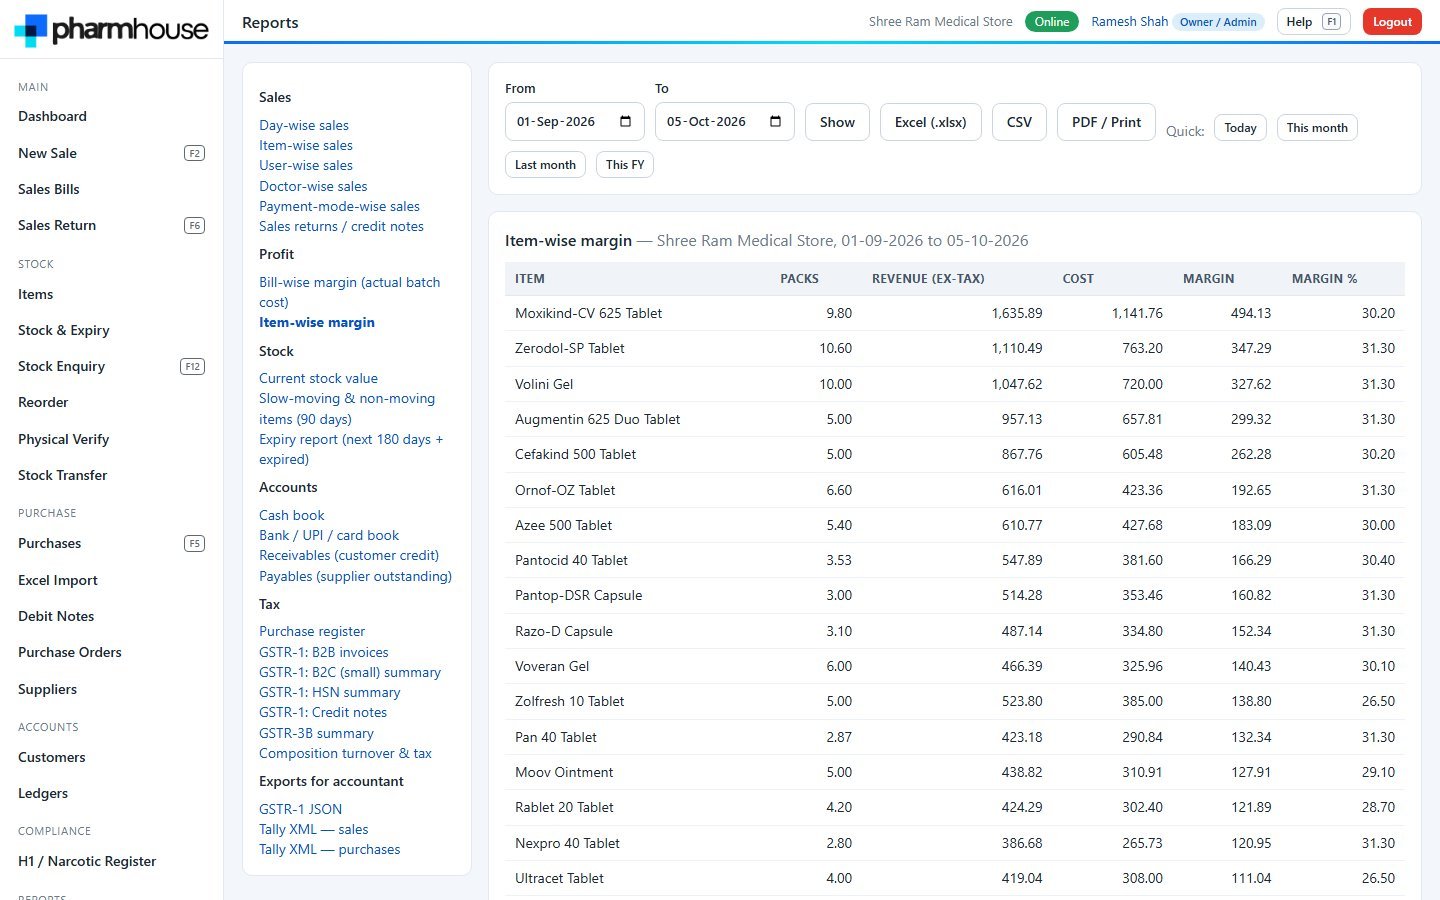
Task: View the Expiry report link
Action: point(351,449)
